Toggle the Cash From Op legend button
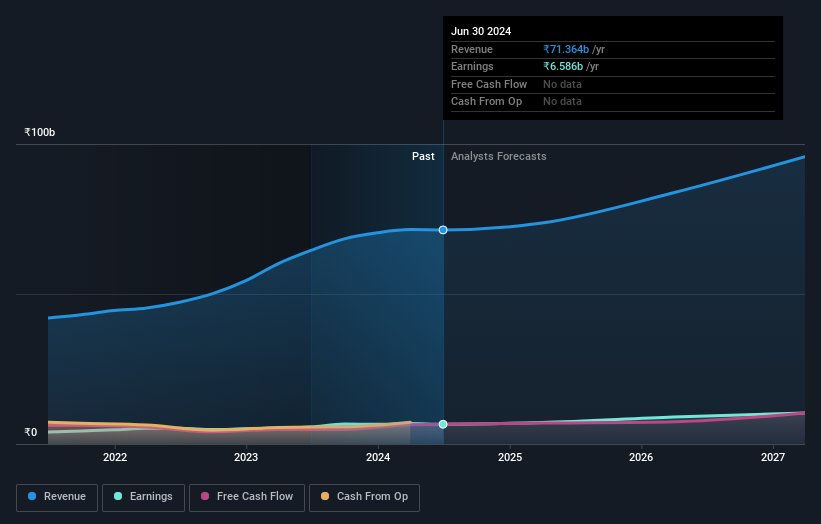Viewport: 821px width, 524px height. (x=364, y=497)
